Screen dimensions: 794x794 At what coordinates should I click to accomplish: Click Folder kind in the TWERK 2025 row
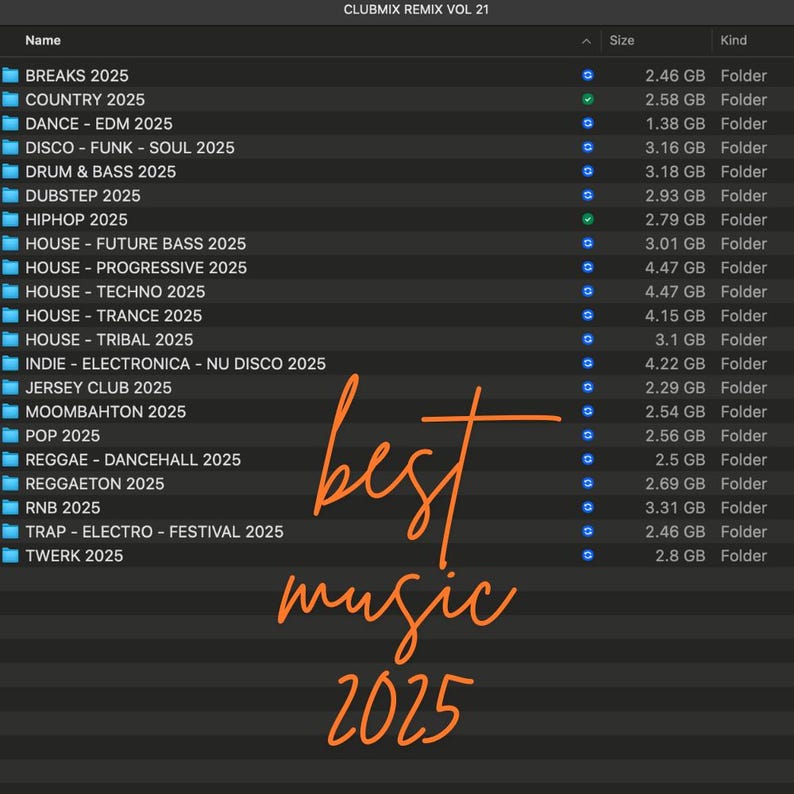744,555
